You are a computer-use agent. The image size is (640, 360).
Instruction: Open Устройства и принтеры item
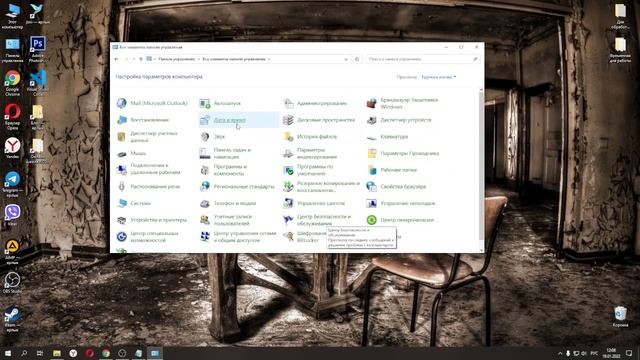[x=151, y=220]
